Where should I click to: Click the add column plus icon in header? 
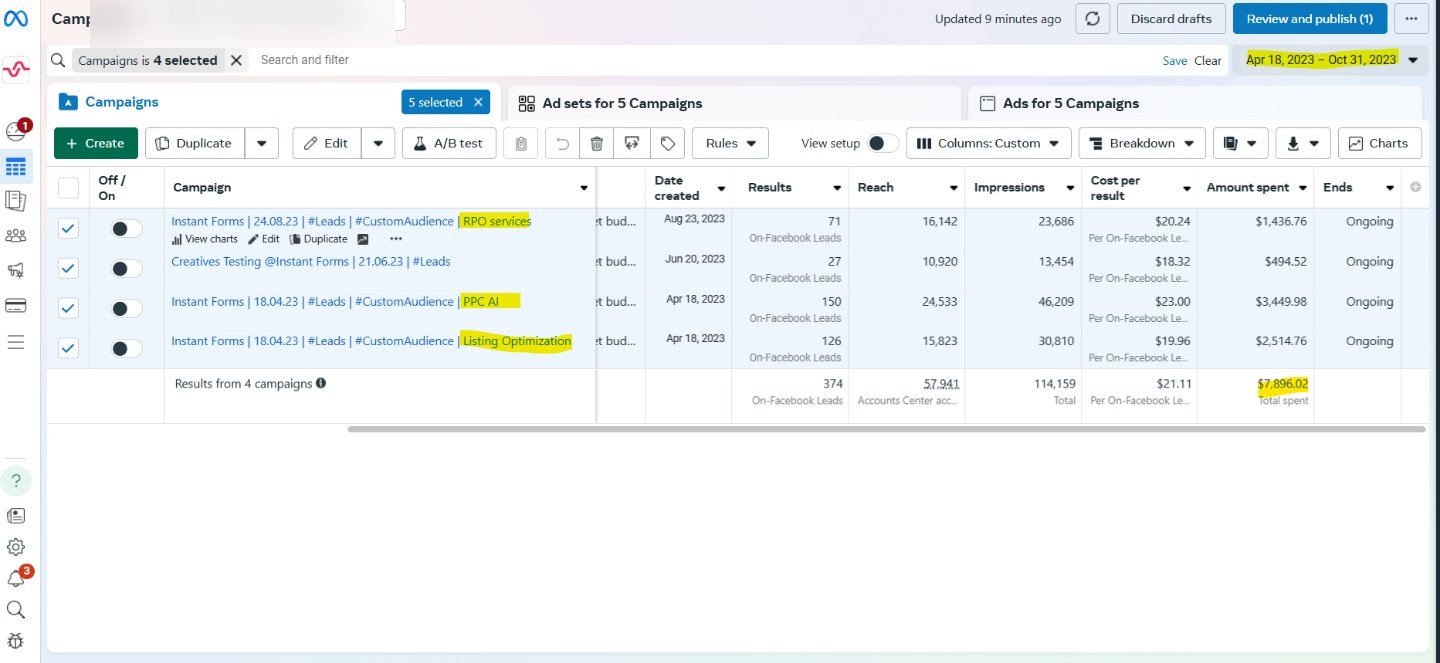[x=1414, y=187]
